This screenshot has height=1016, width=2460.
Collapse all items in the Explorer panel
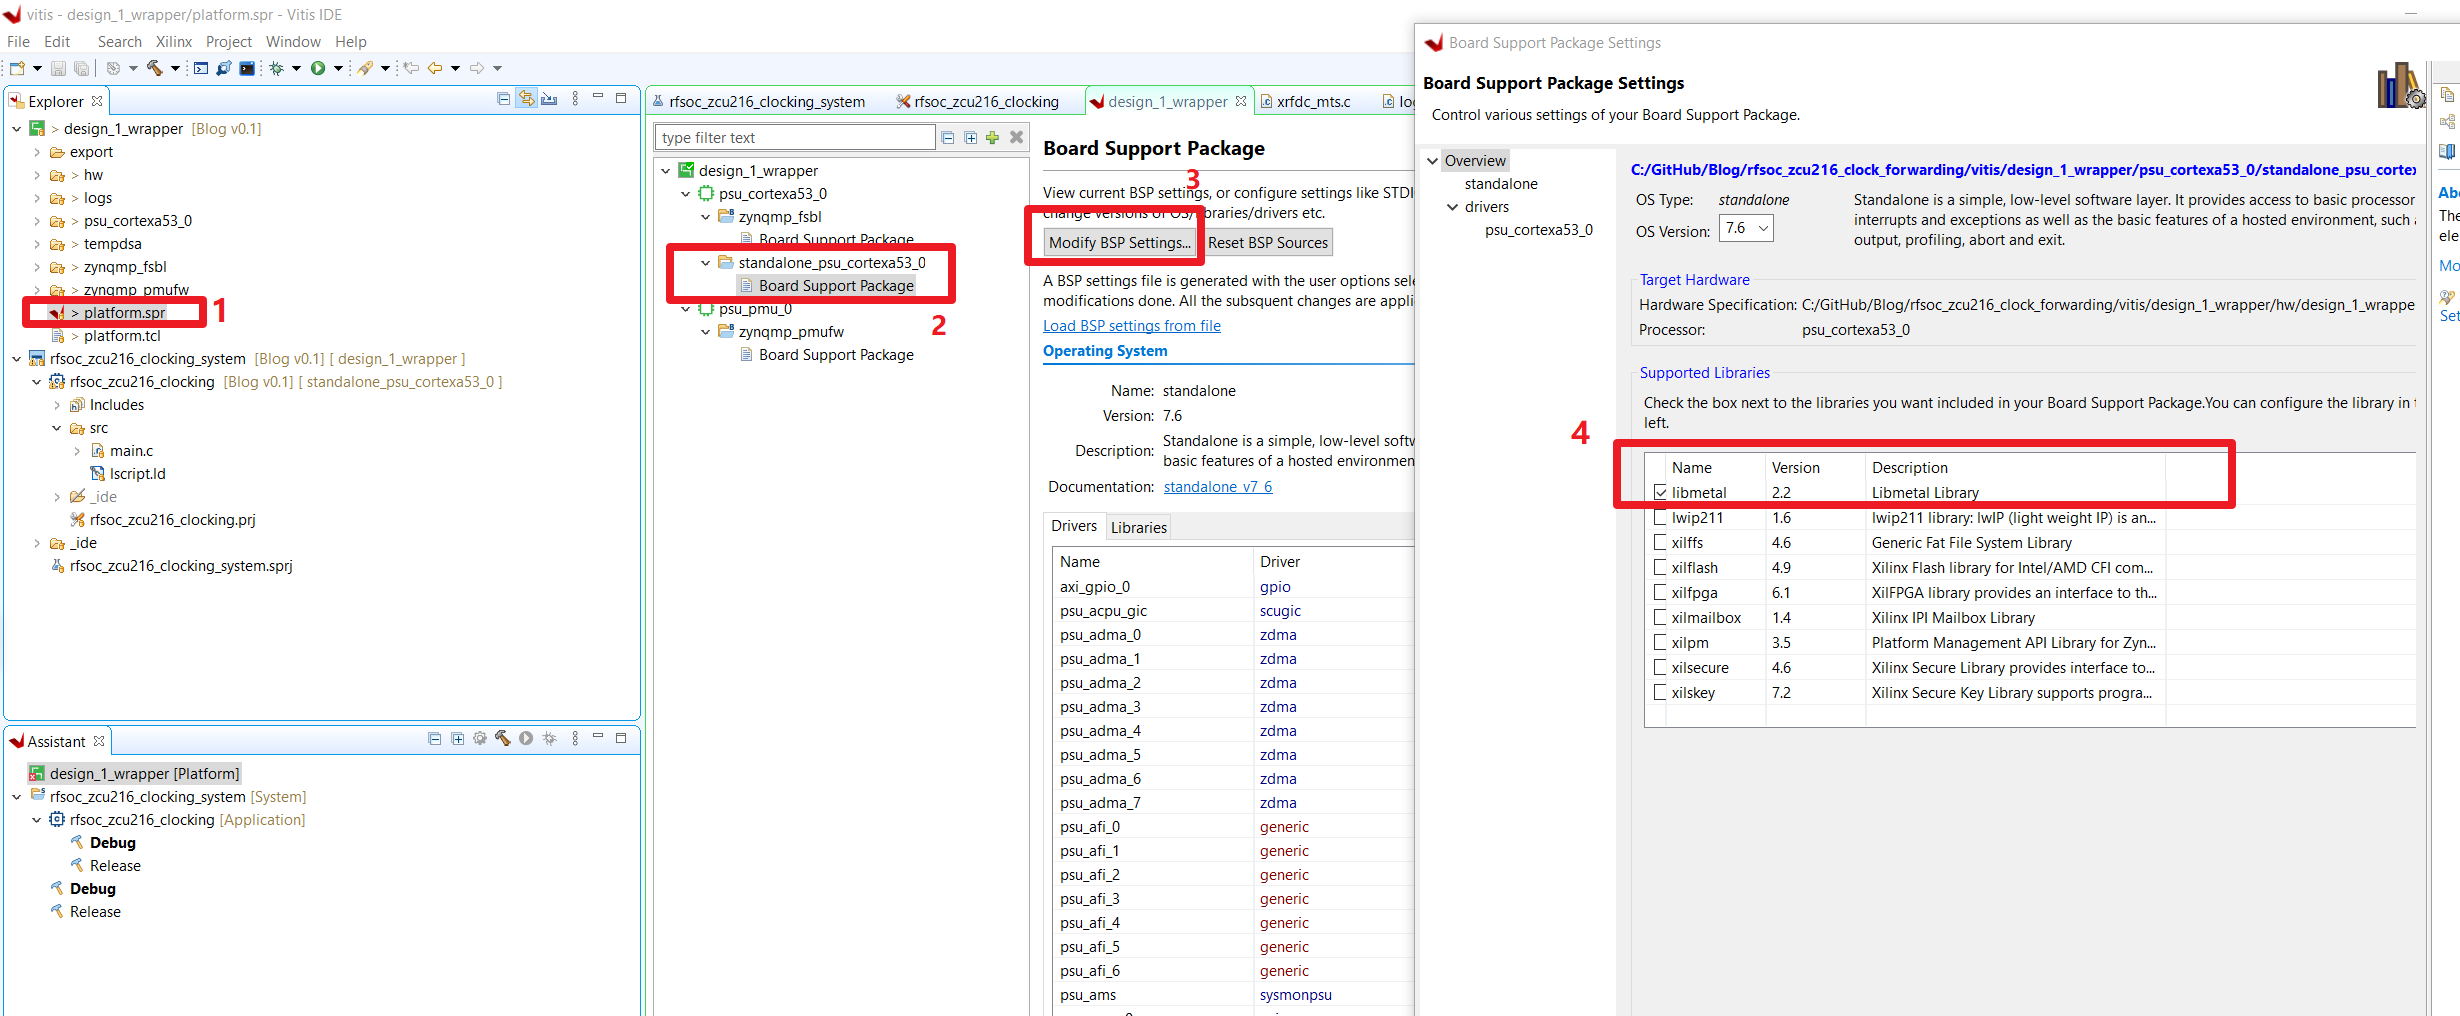tap(503, 99)
